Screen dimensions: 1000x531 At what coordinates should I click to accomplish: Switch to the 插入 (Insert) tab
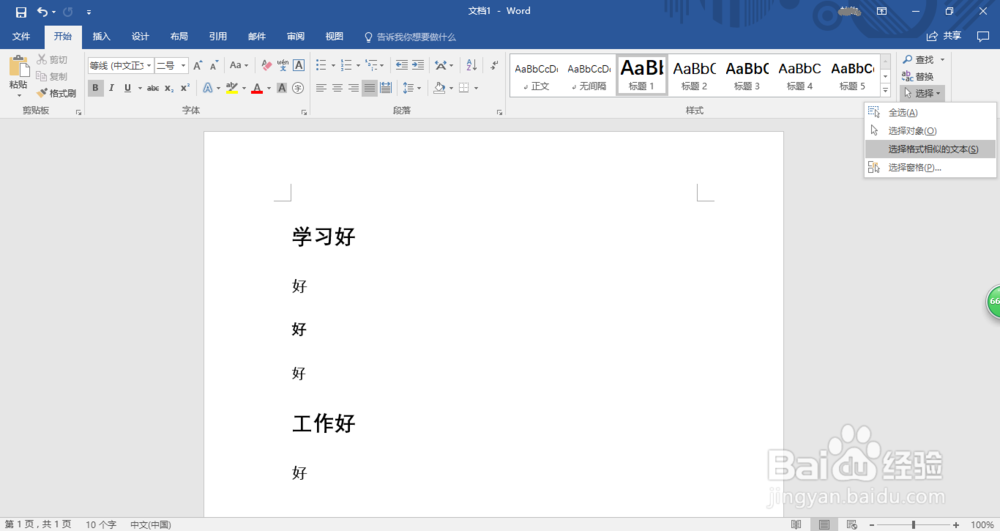101,36
